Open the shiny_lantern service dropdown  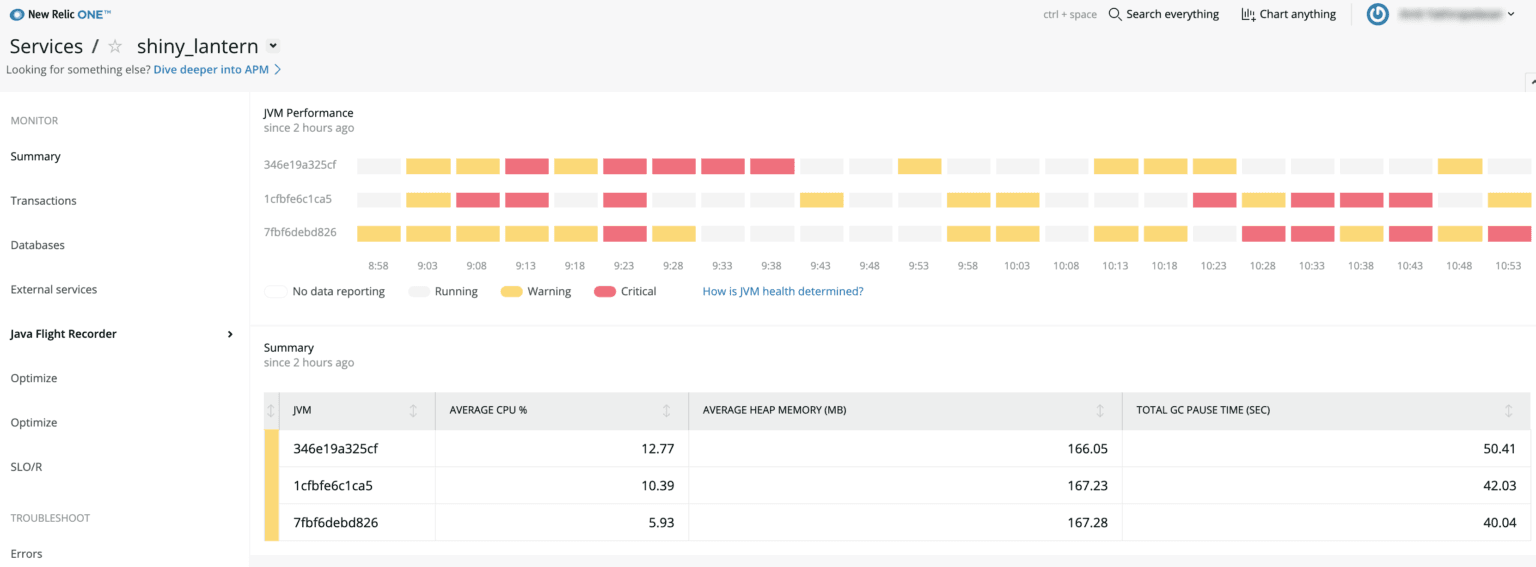tap(273, 46)
